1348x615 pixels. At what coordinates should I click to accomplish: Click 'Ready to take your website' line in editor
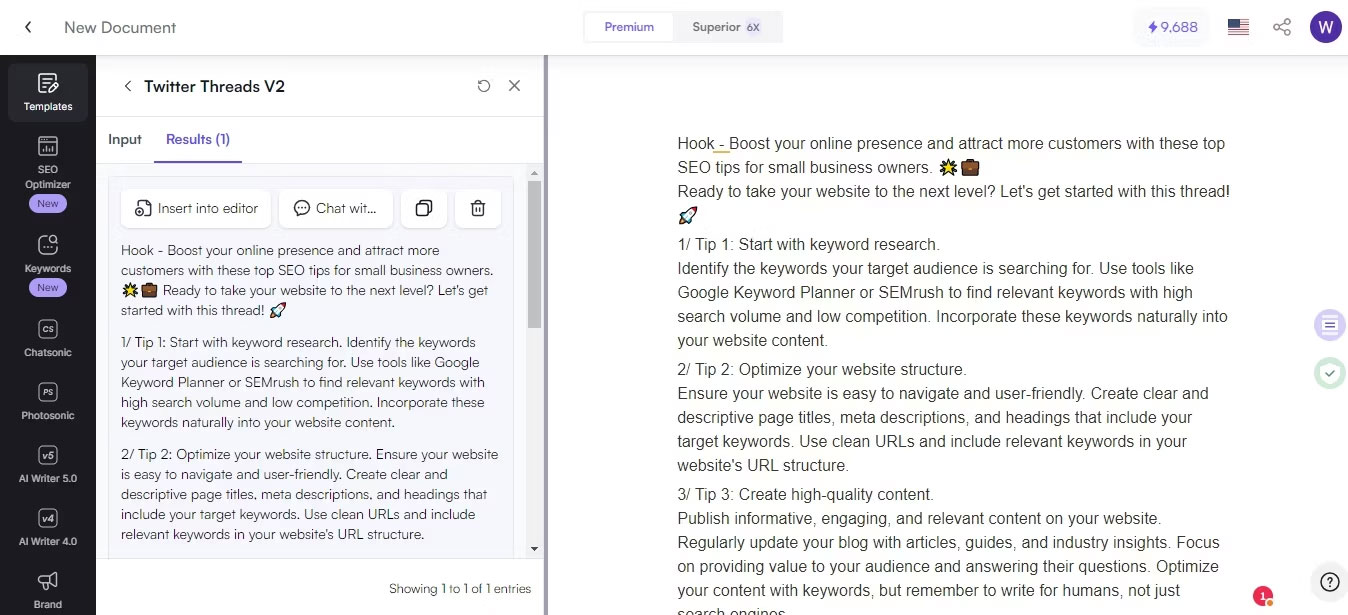coord(953,192)
